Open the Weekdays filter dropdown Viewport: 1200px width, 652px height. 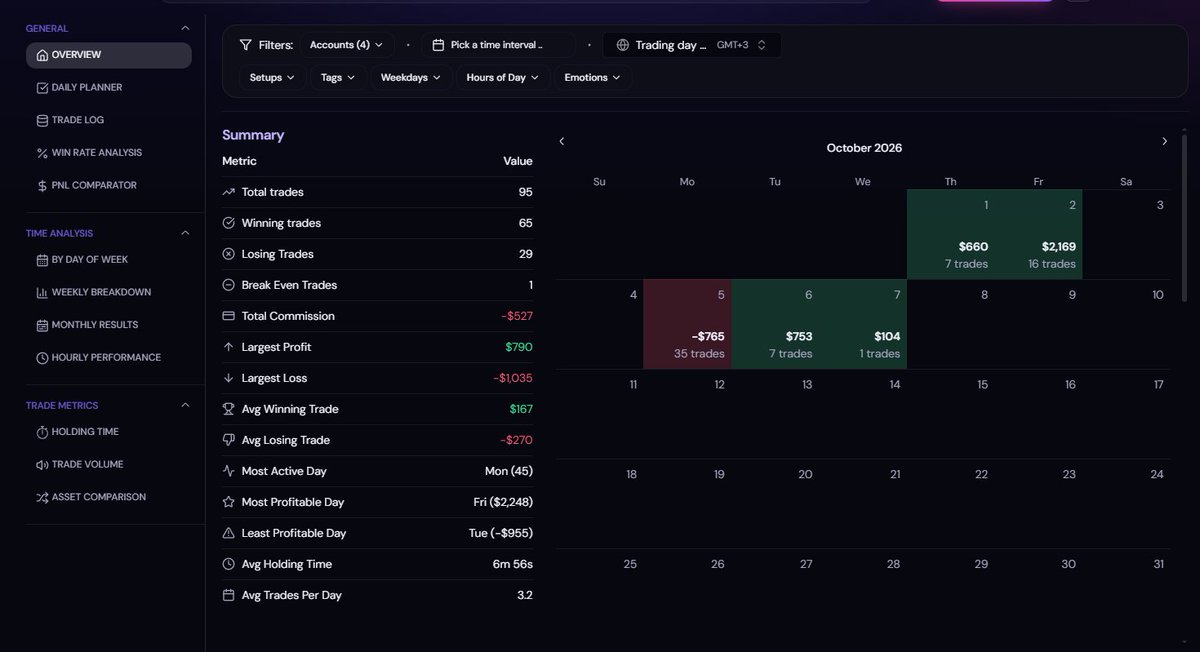pos(411,78)
